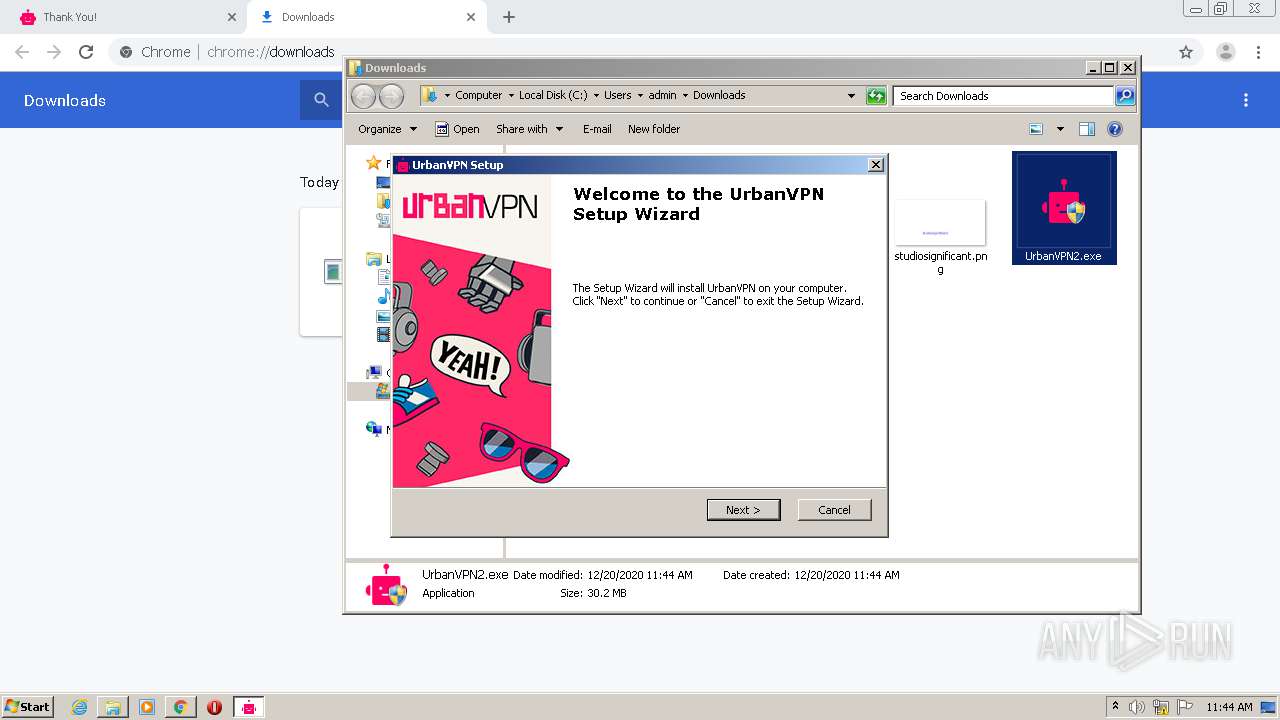This screenshot has width=1280, height=720.
Task: Close the UrbanVPN Setup dialog
Action: click(876, 165)
